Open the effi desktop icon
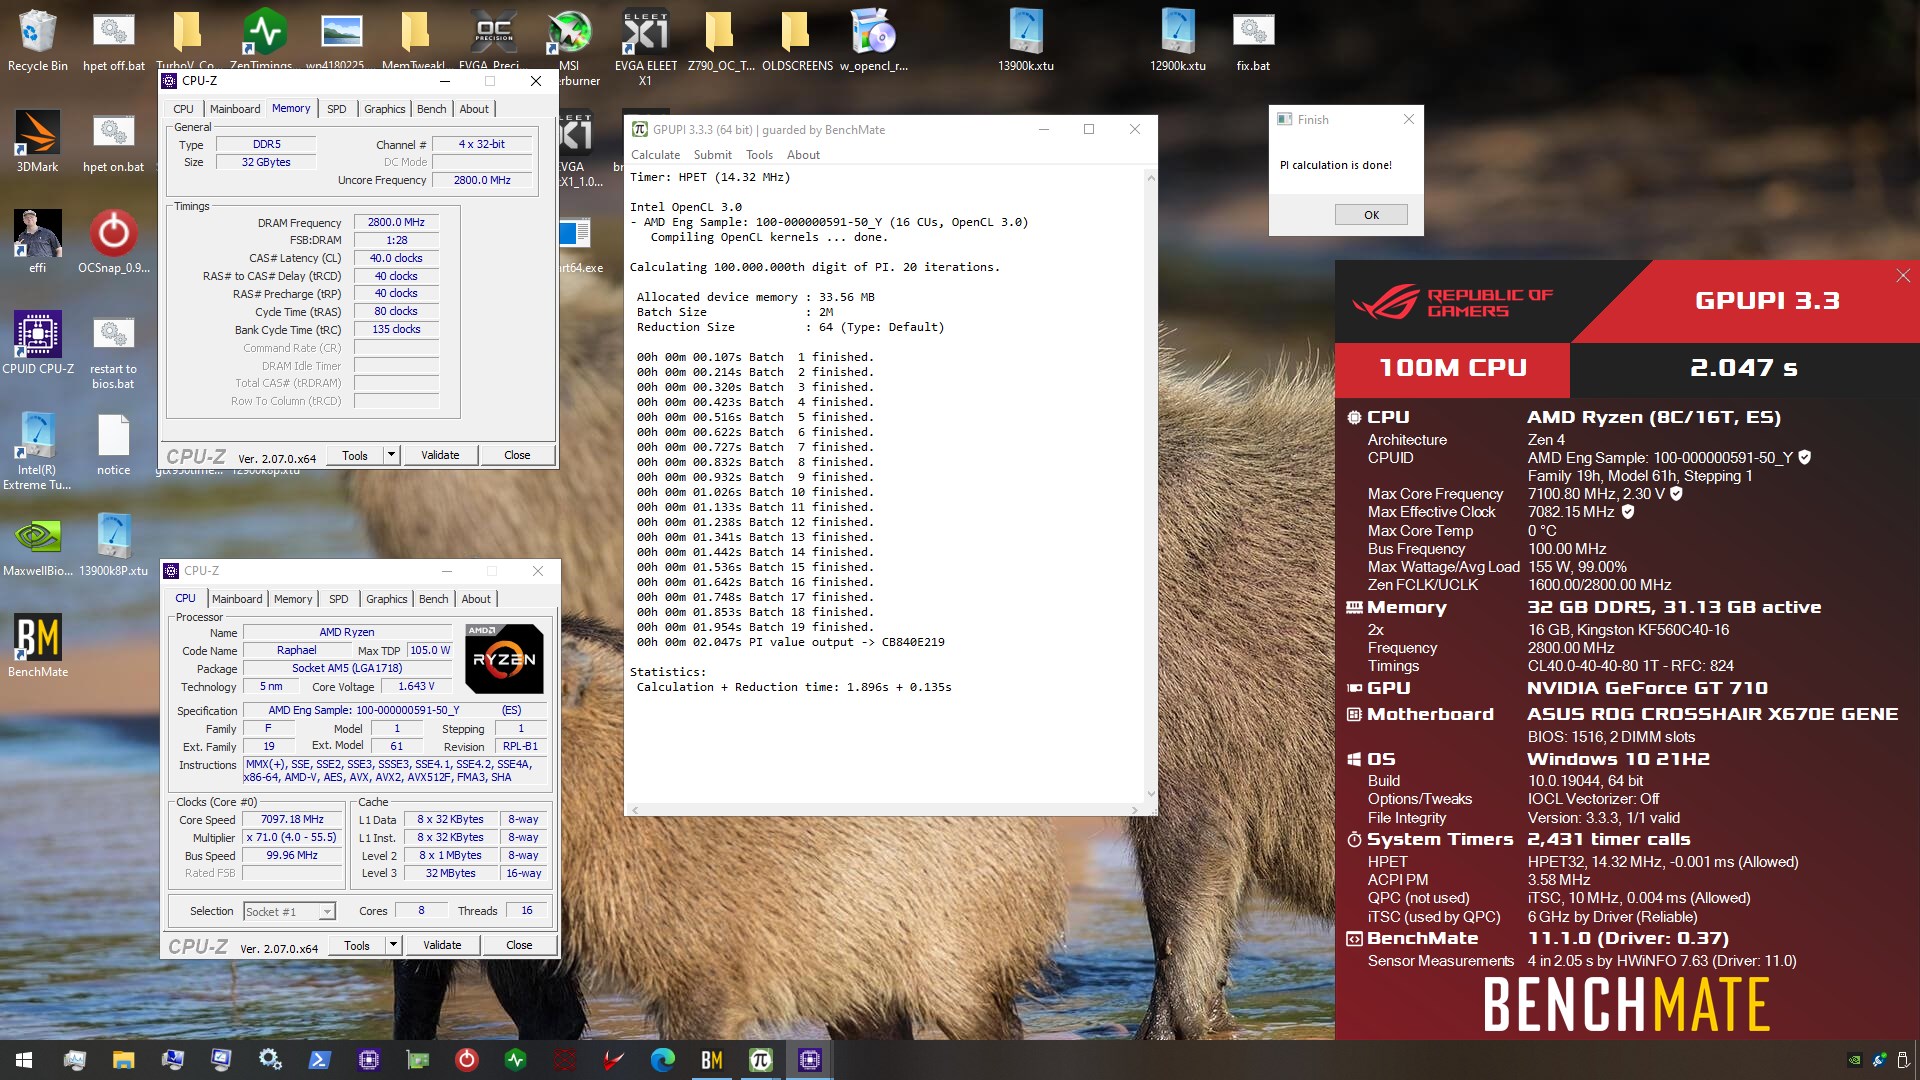This screenshot has width=1920, height=1080. pos(38,241)
